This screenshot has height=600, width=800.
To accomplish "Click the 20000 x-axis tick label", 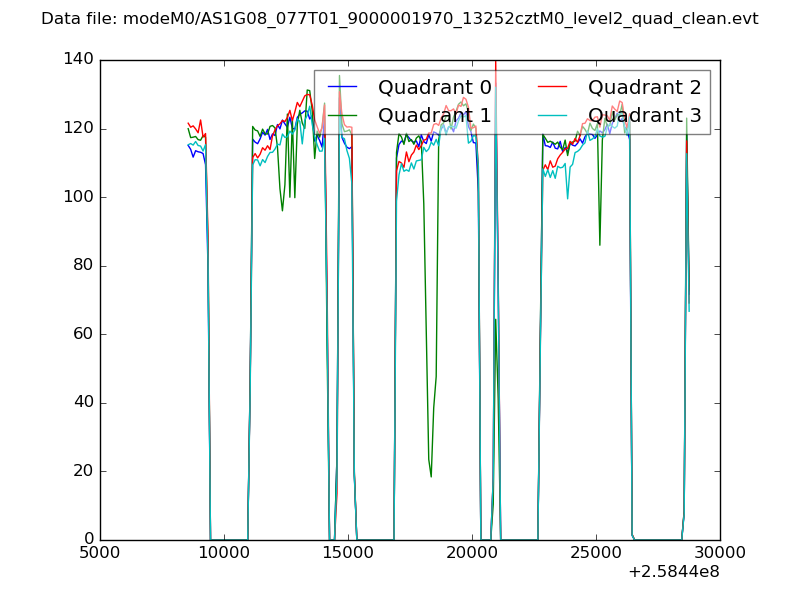I will (x=472, y=552).
